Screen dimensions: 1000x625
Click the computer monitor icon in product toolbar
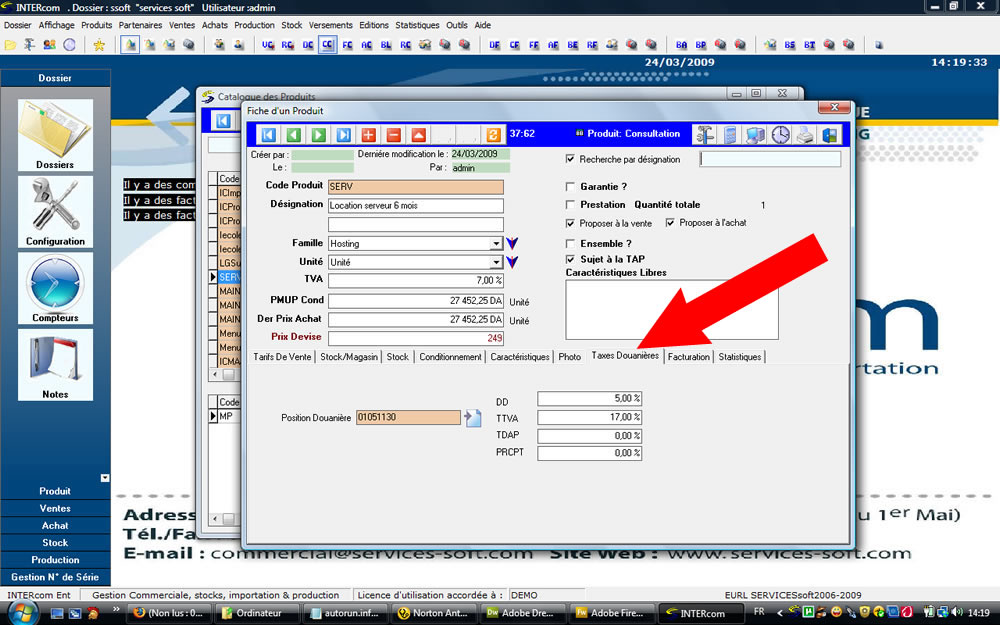coord(755,135)
